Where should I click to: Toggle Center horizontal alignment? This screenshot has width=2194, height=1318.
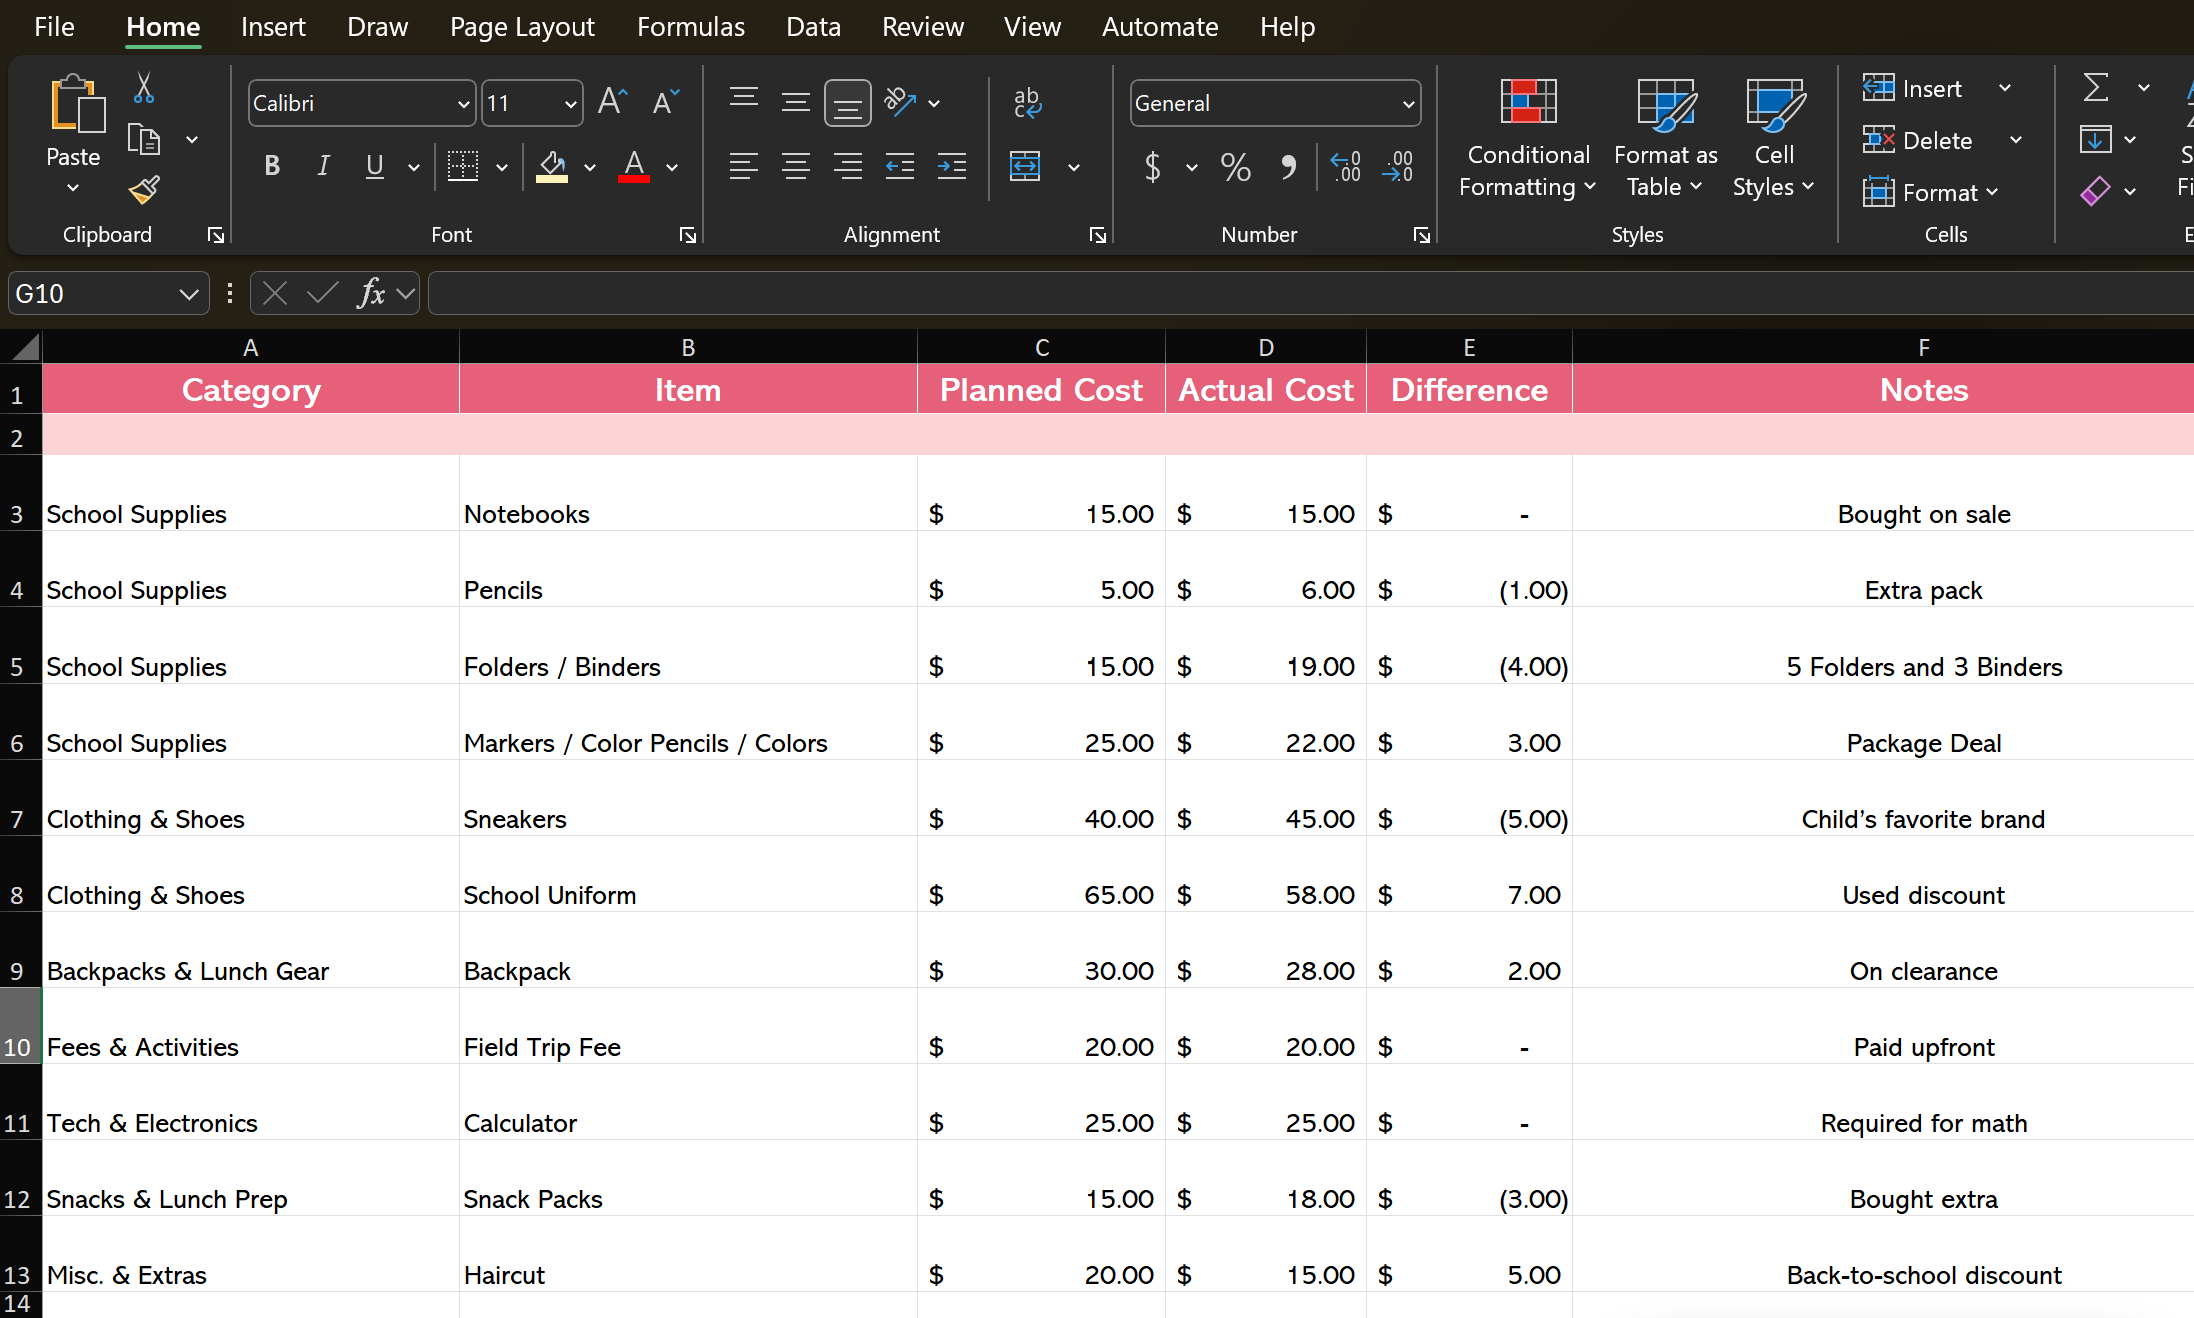pos(796,166)
